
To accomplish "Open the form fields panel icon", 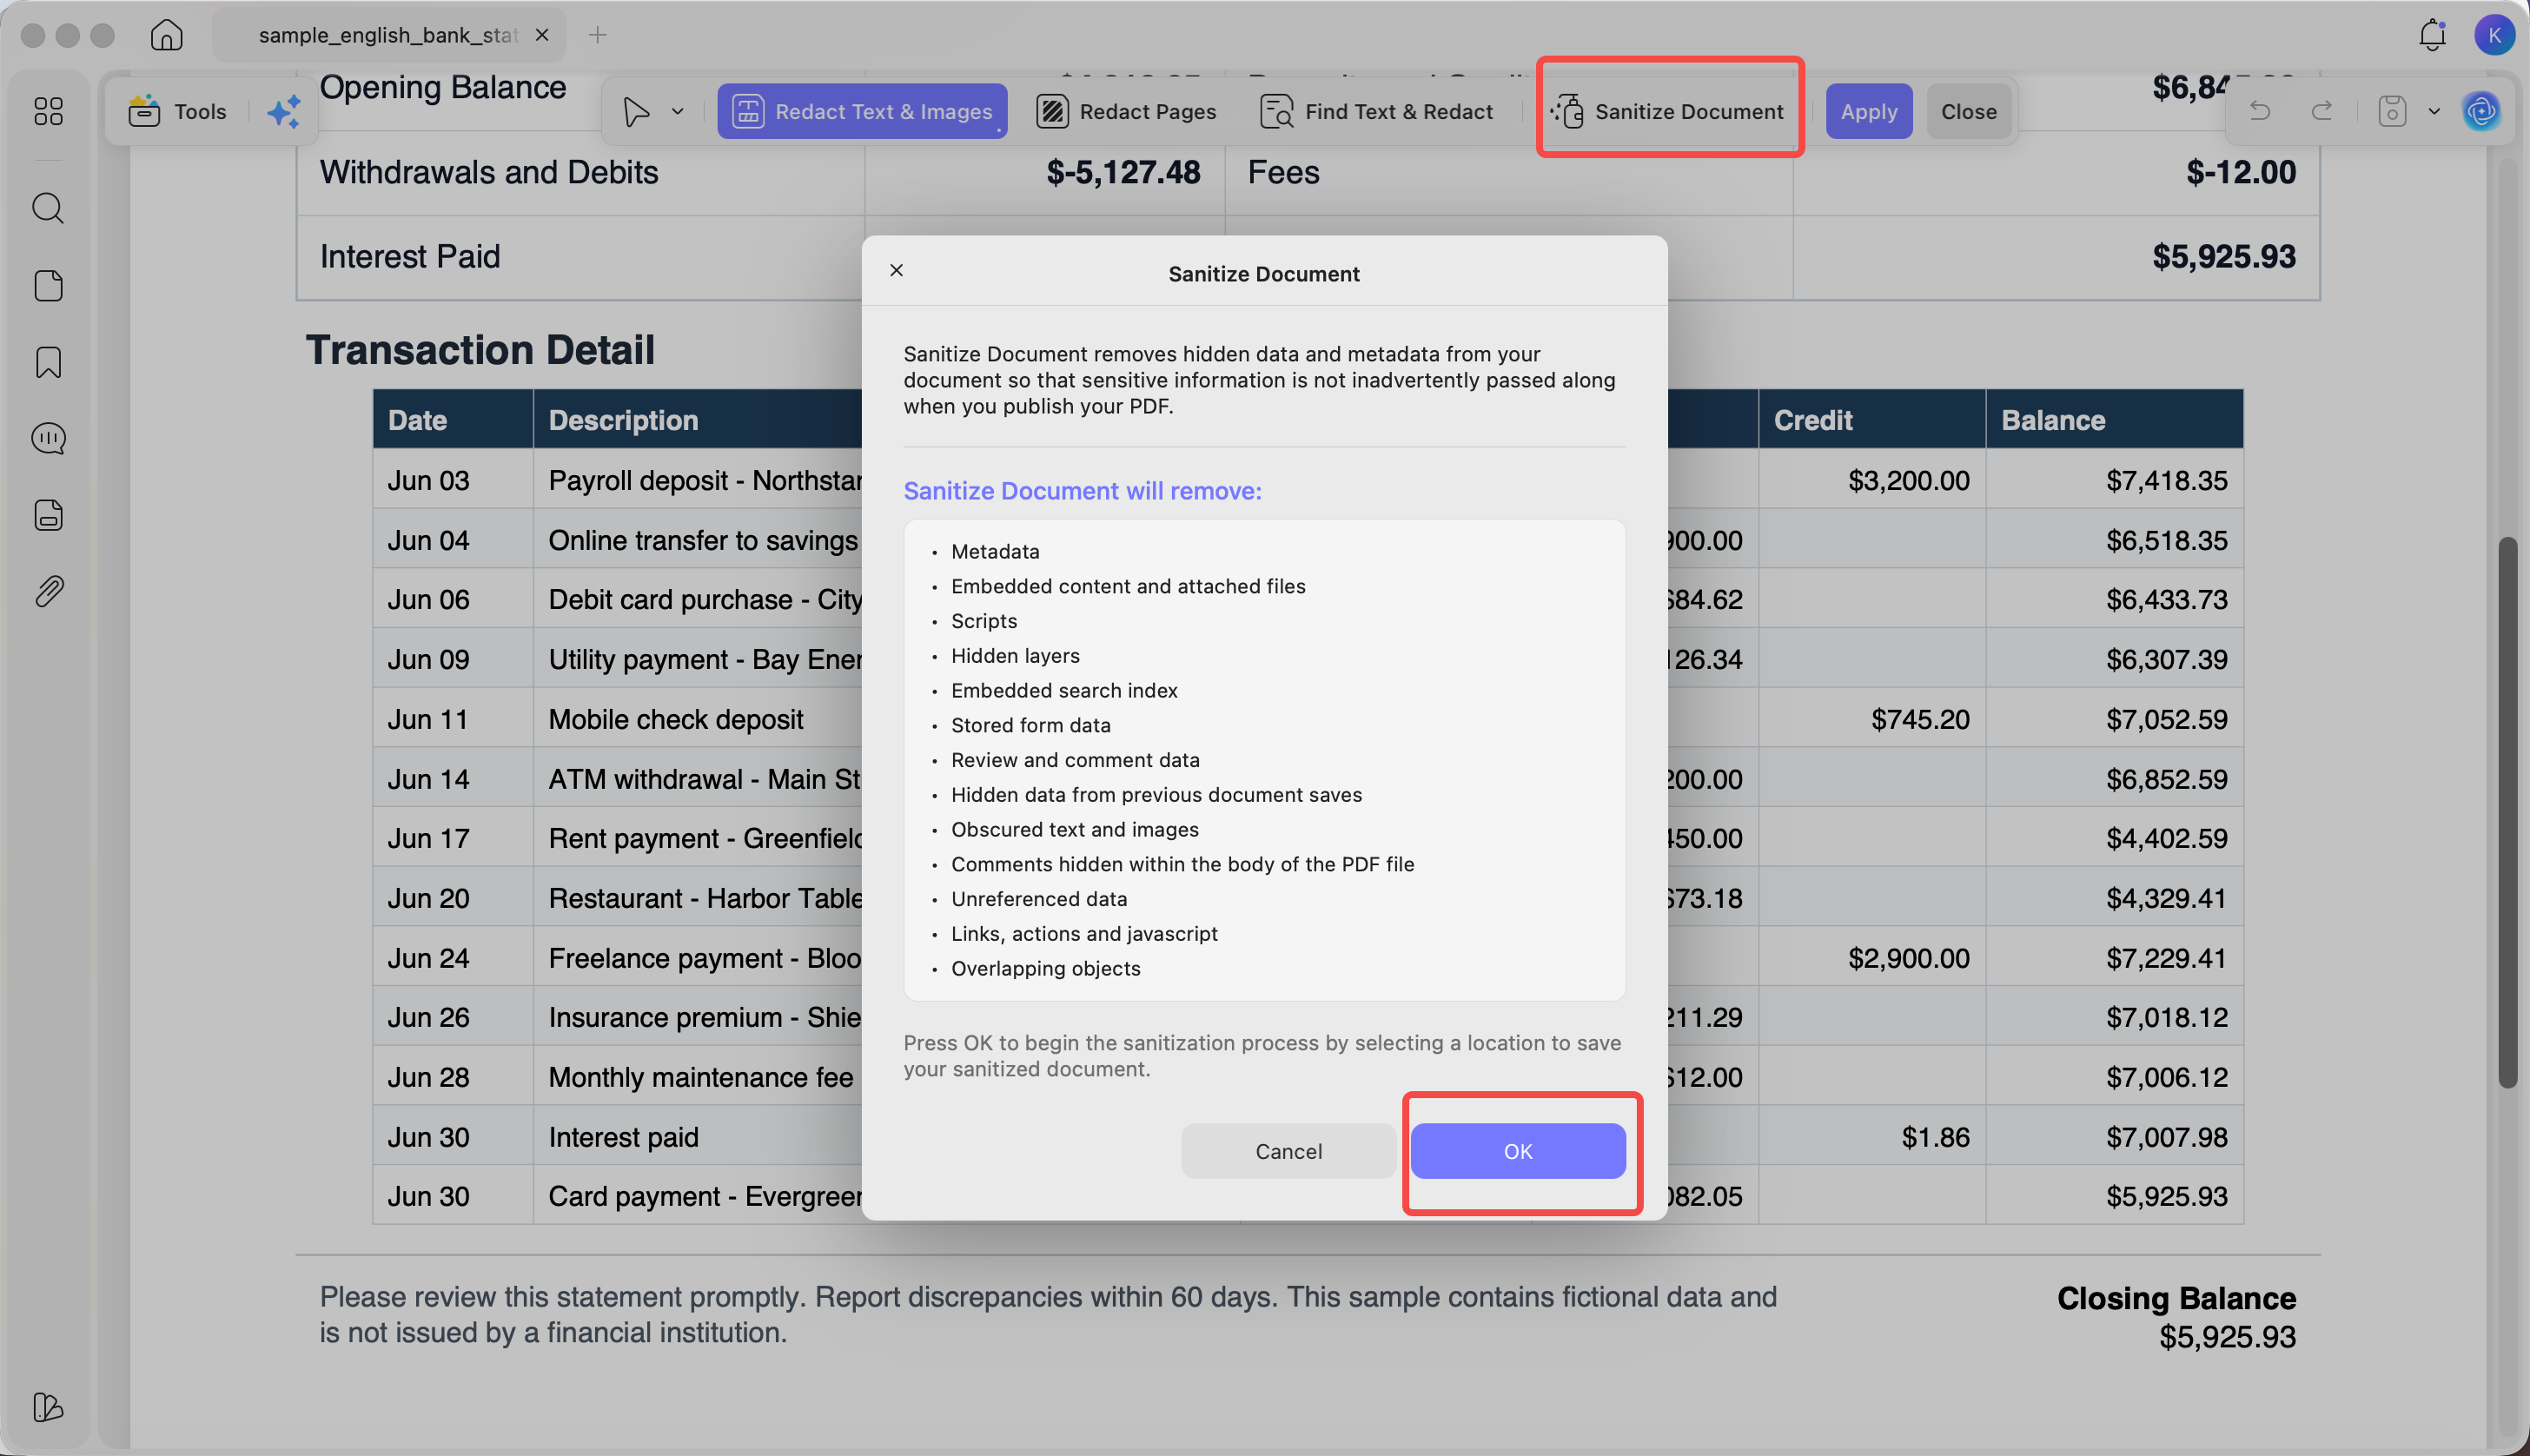I will (48, 515).
